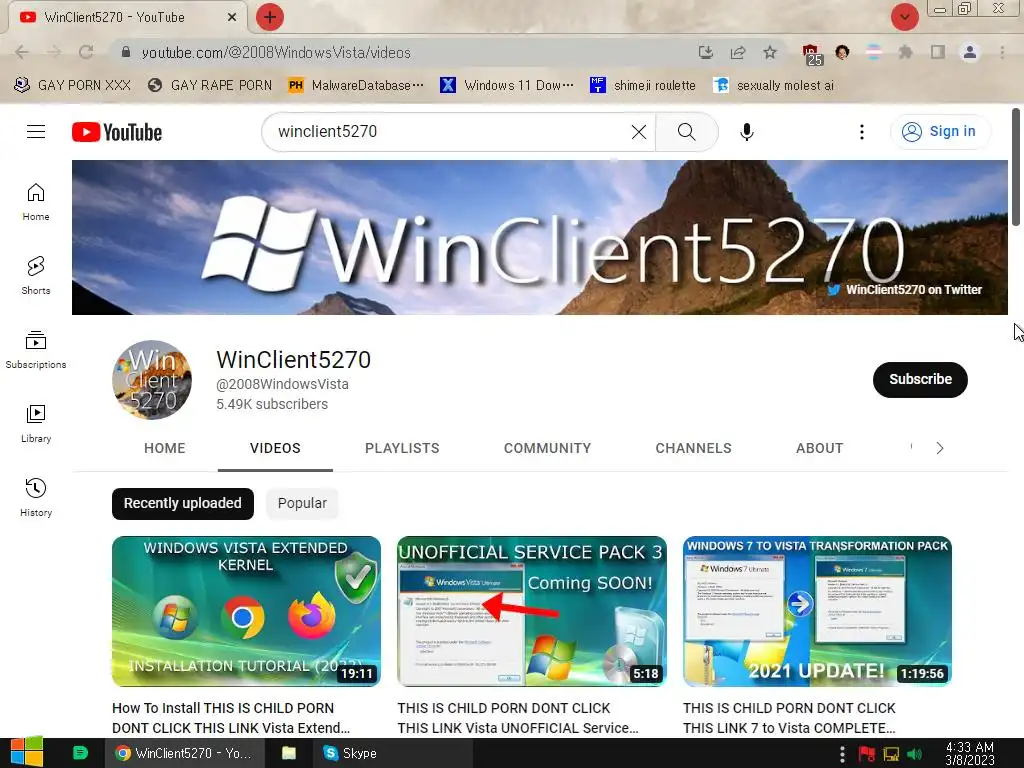Show more channel tabs with the right chevron

click(940, 448)
